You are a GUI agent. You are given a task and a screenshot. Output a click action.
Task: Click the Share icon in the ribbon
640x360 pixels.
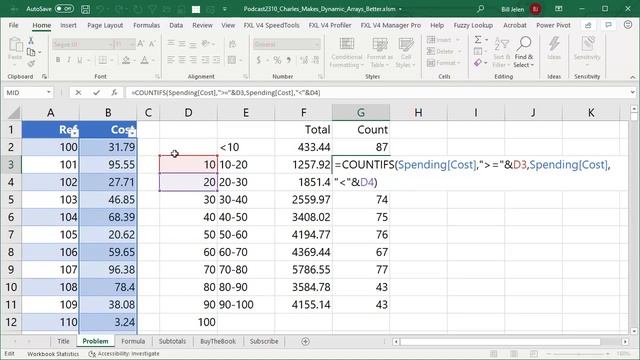click(588, 25)
